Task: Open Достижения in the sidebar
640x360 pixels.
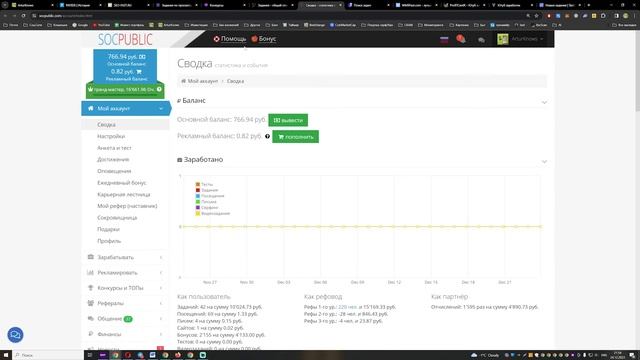Action: click(113, 160)
